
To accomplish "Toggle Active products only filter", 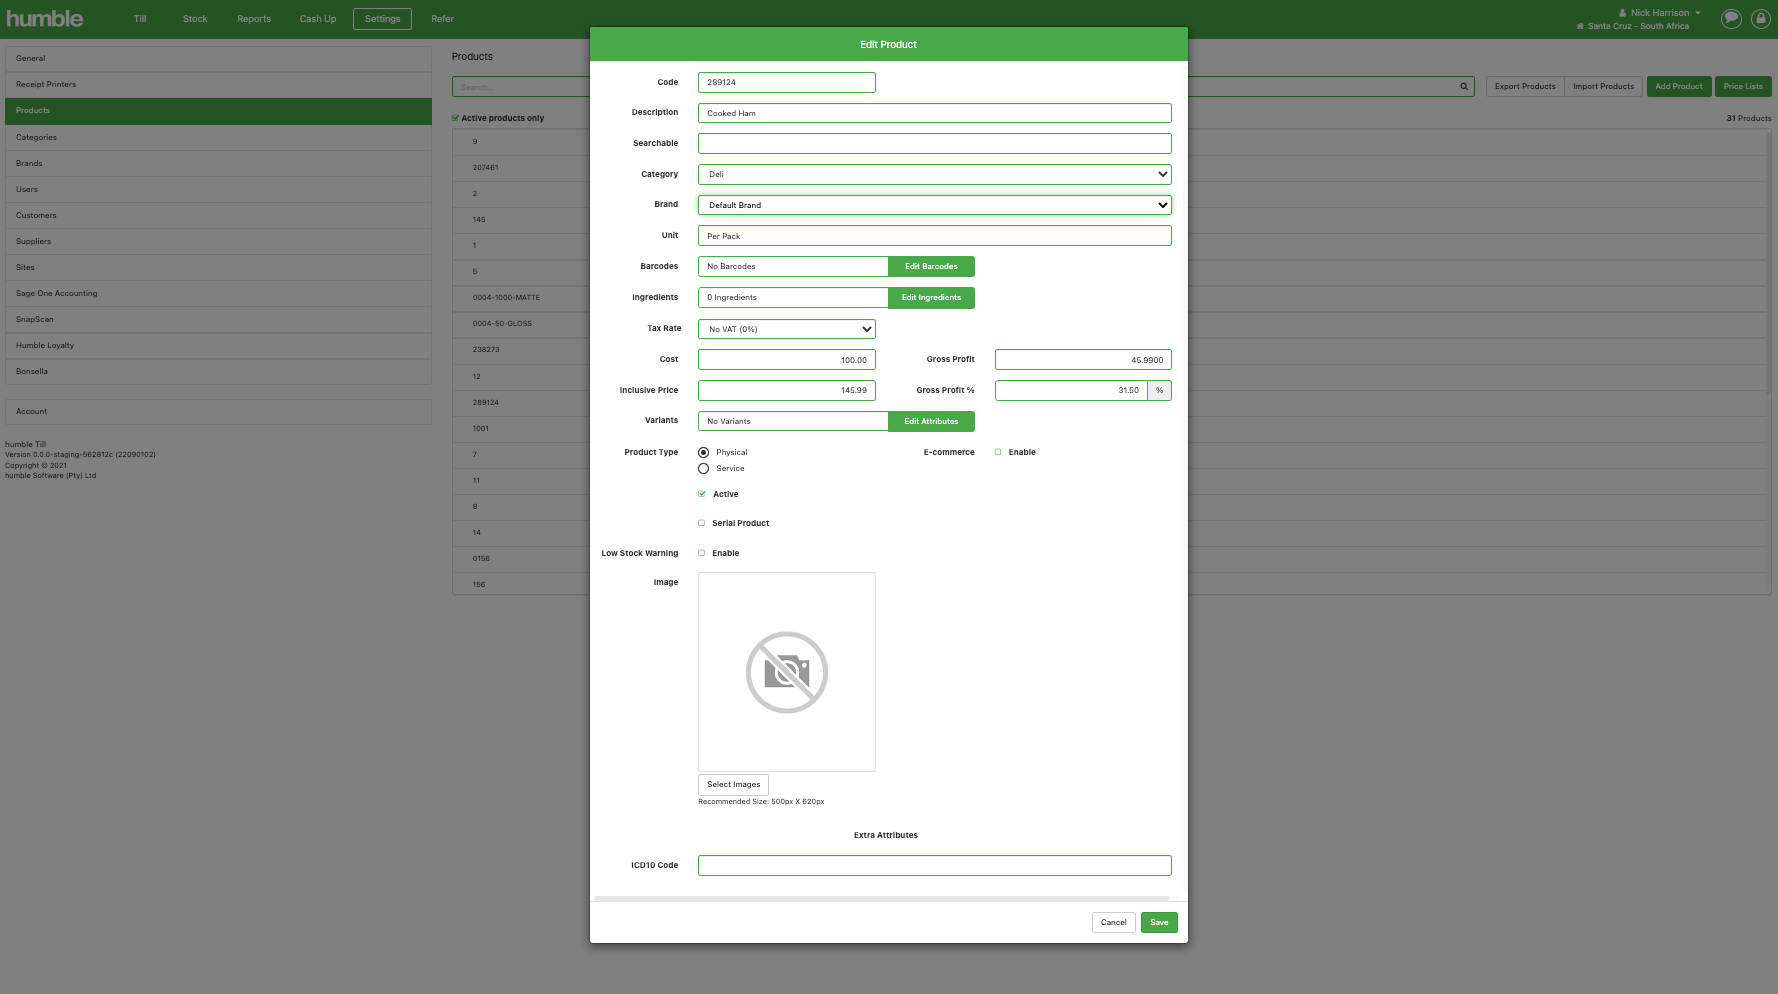I will click(455, 118).
